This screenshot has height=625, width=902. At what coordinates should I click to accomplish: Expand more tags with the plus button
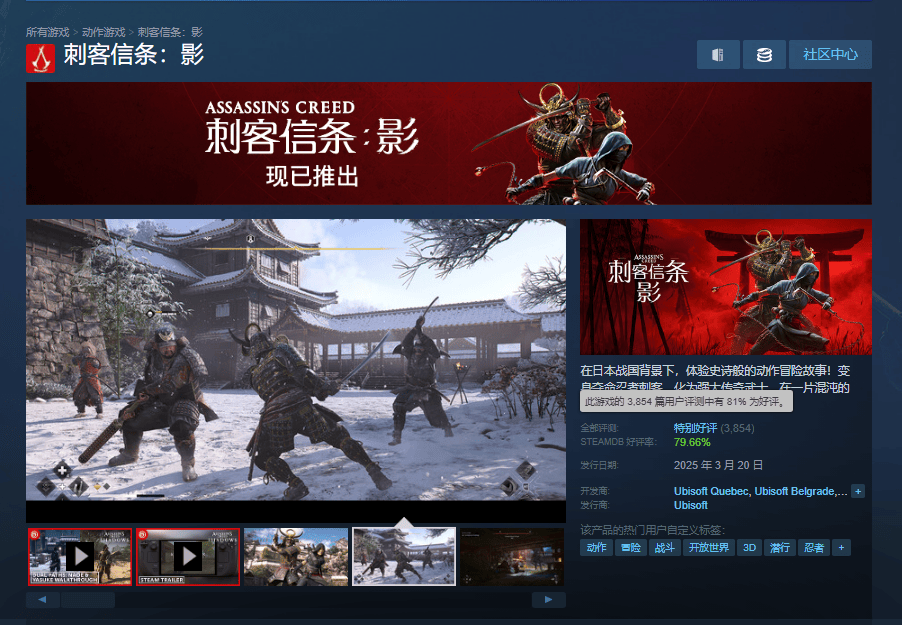(x=841, y=548)
